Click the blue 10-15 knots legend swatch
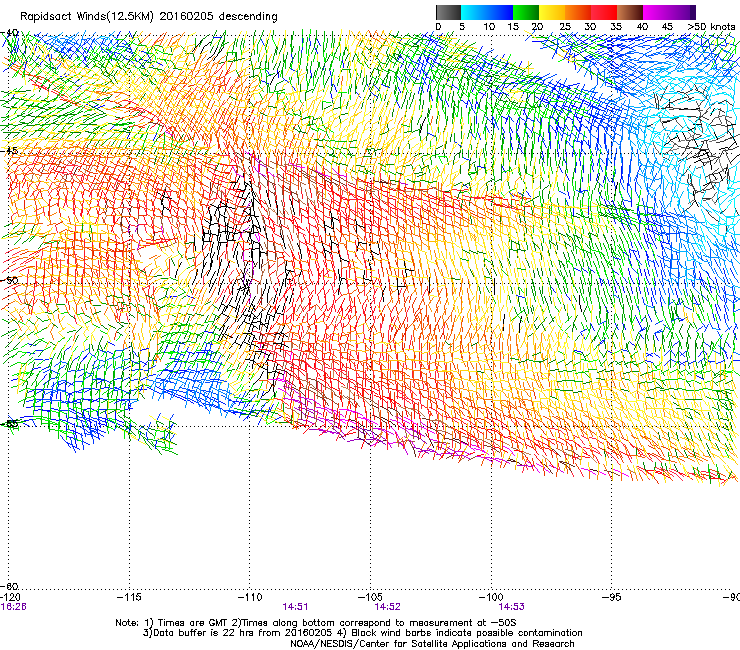 (500, 12)
